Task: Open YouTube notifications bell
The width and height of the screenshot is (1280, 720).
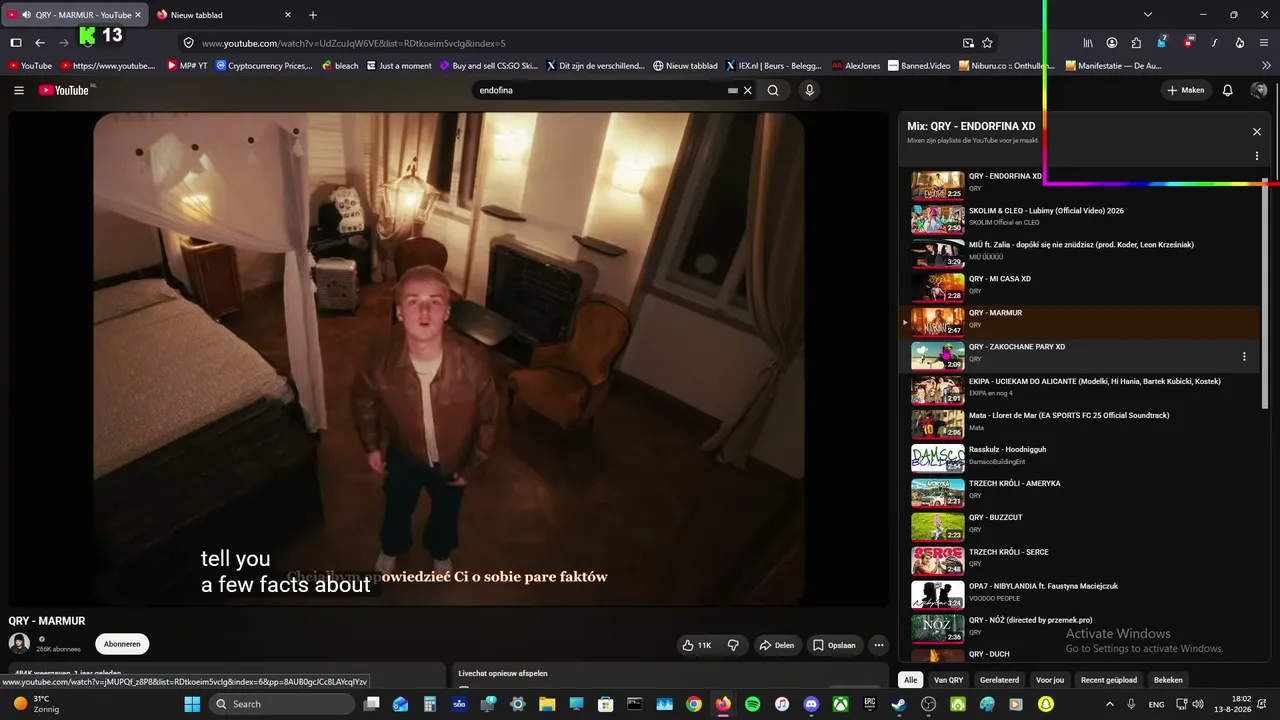Action: [x=1228, y=90]
